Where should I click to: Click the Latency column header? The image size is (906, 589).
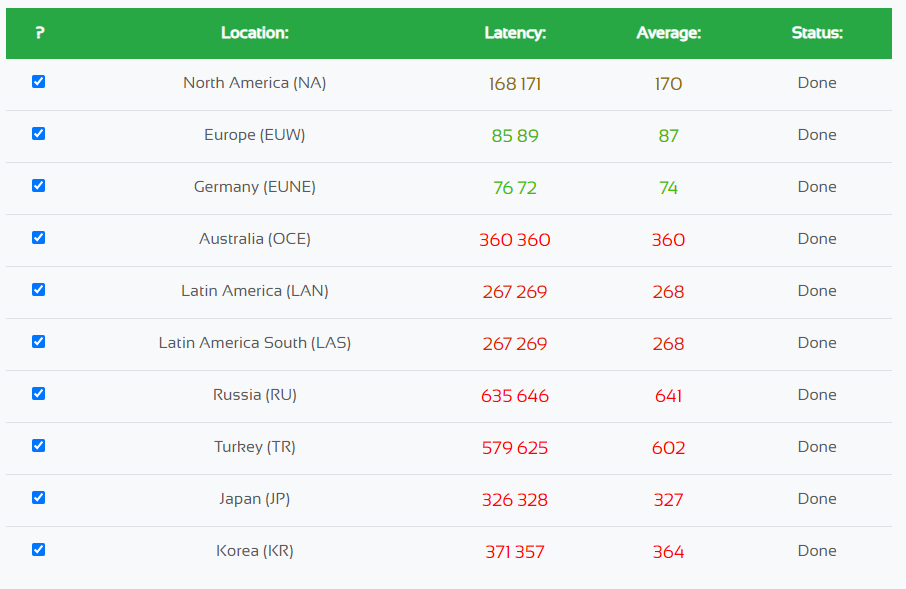pos(515,33)
